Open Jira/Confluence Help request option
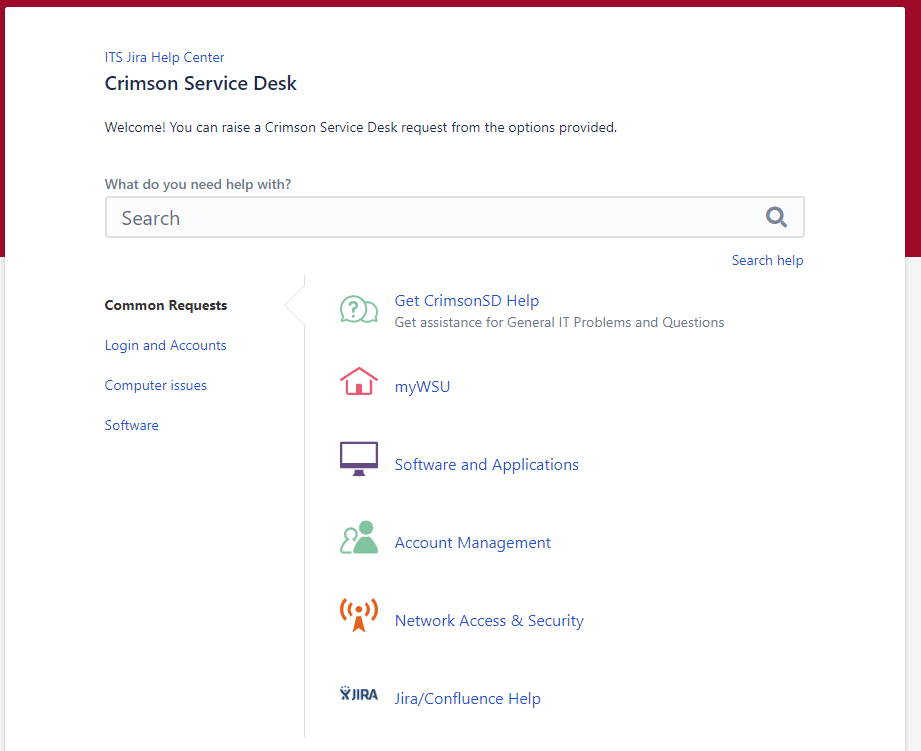Image resolution: width=921 pixels, height=751 pixels. pos(467,698)
